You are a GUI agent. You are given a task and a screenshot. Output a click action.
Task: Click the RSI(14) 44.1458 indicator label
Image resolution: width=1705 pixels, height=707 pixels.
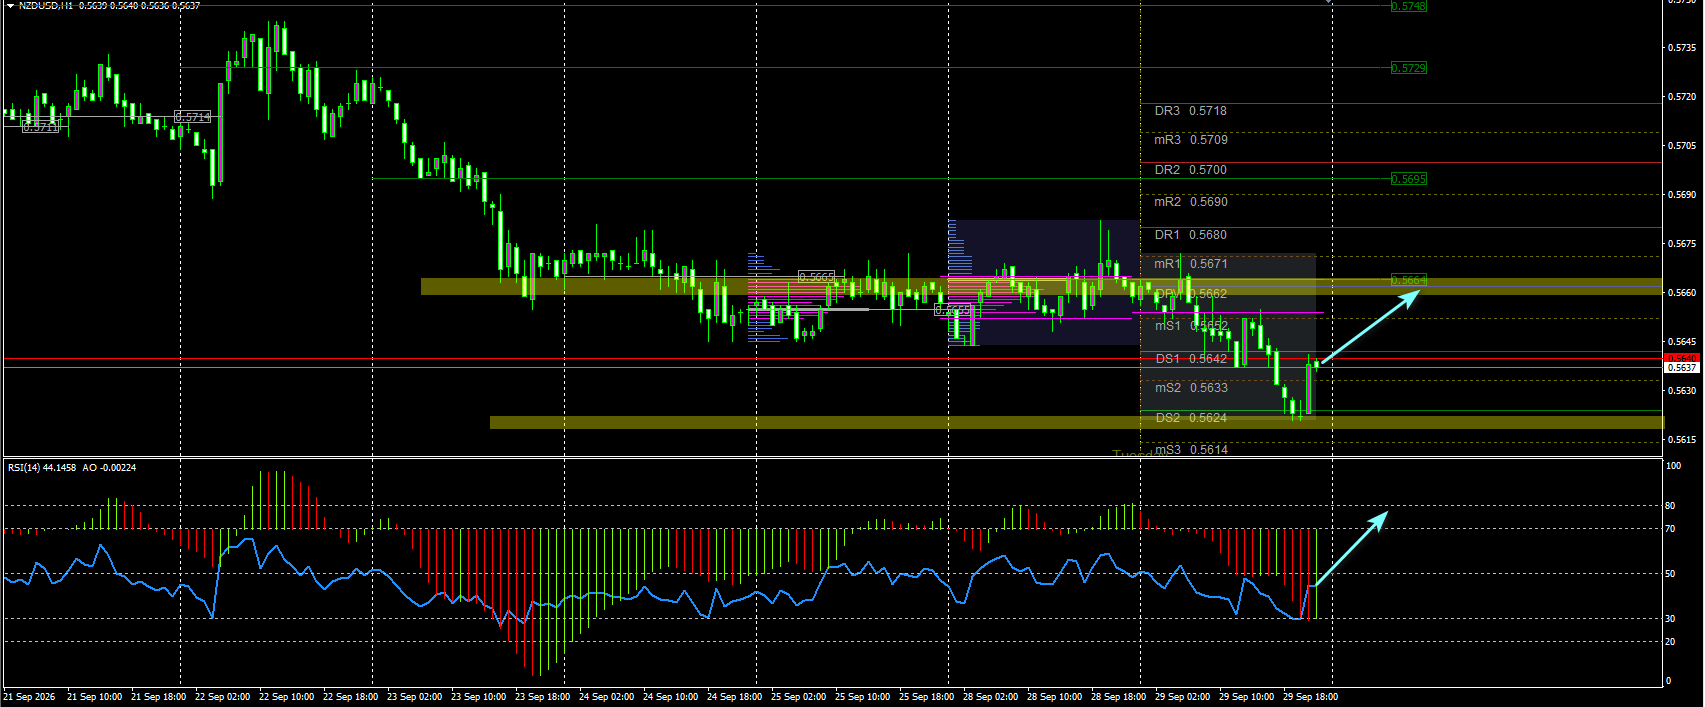click(x=42, y=468)
